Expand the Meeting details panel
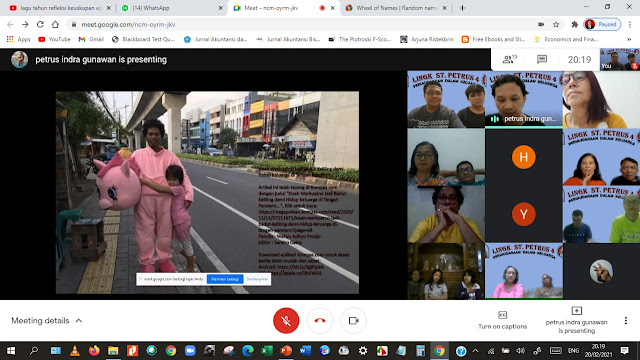 [47, 320]
